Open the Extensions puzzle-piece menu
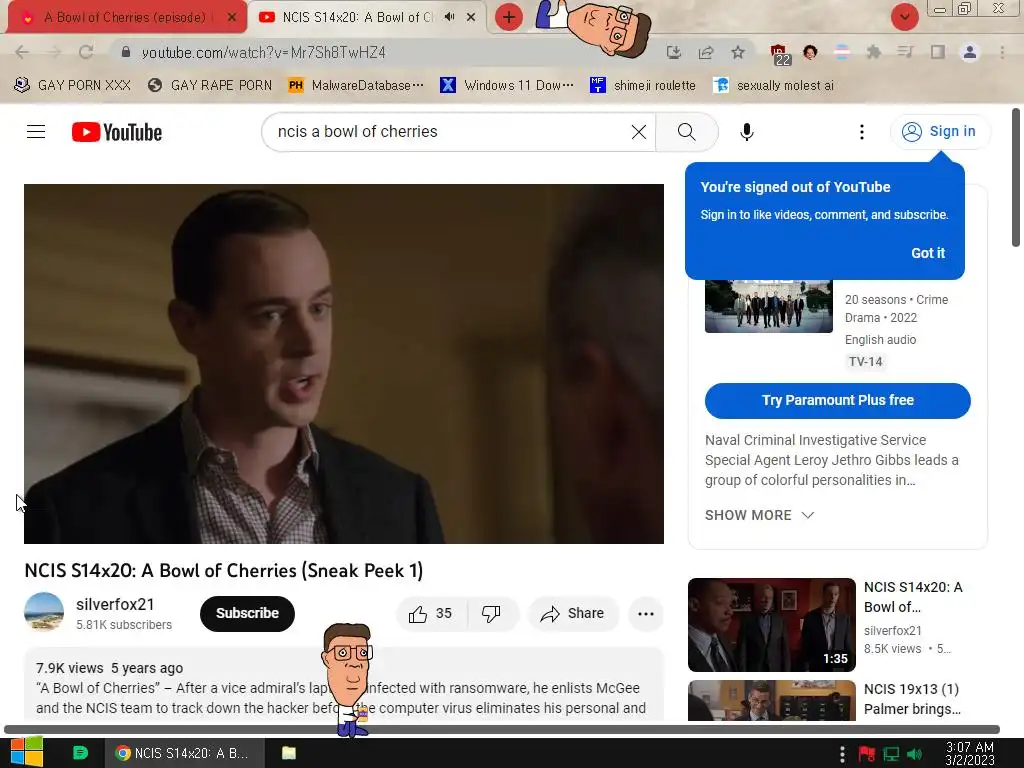Viewport: 1024px width, 768px height. pos(874,52)
